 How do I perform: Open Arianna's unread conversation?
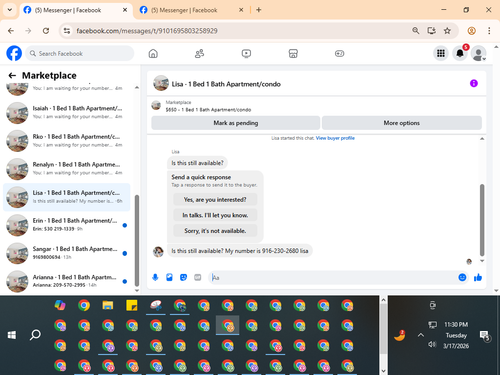point(66,281)
